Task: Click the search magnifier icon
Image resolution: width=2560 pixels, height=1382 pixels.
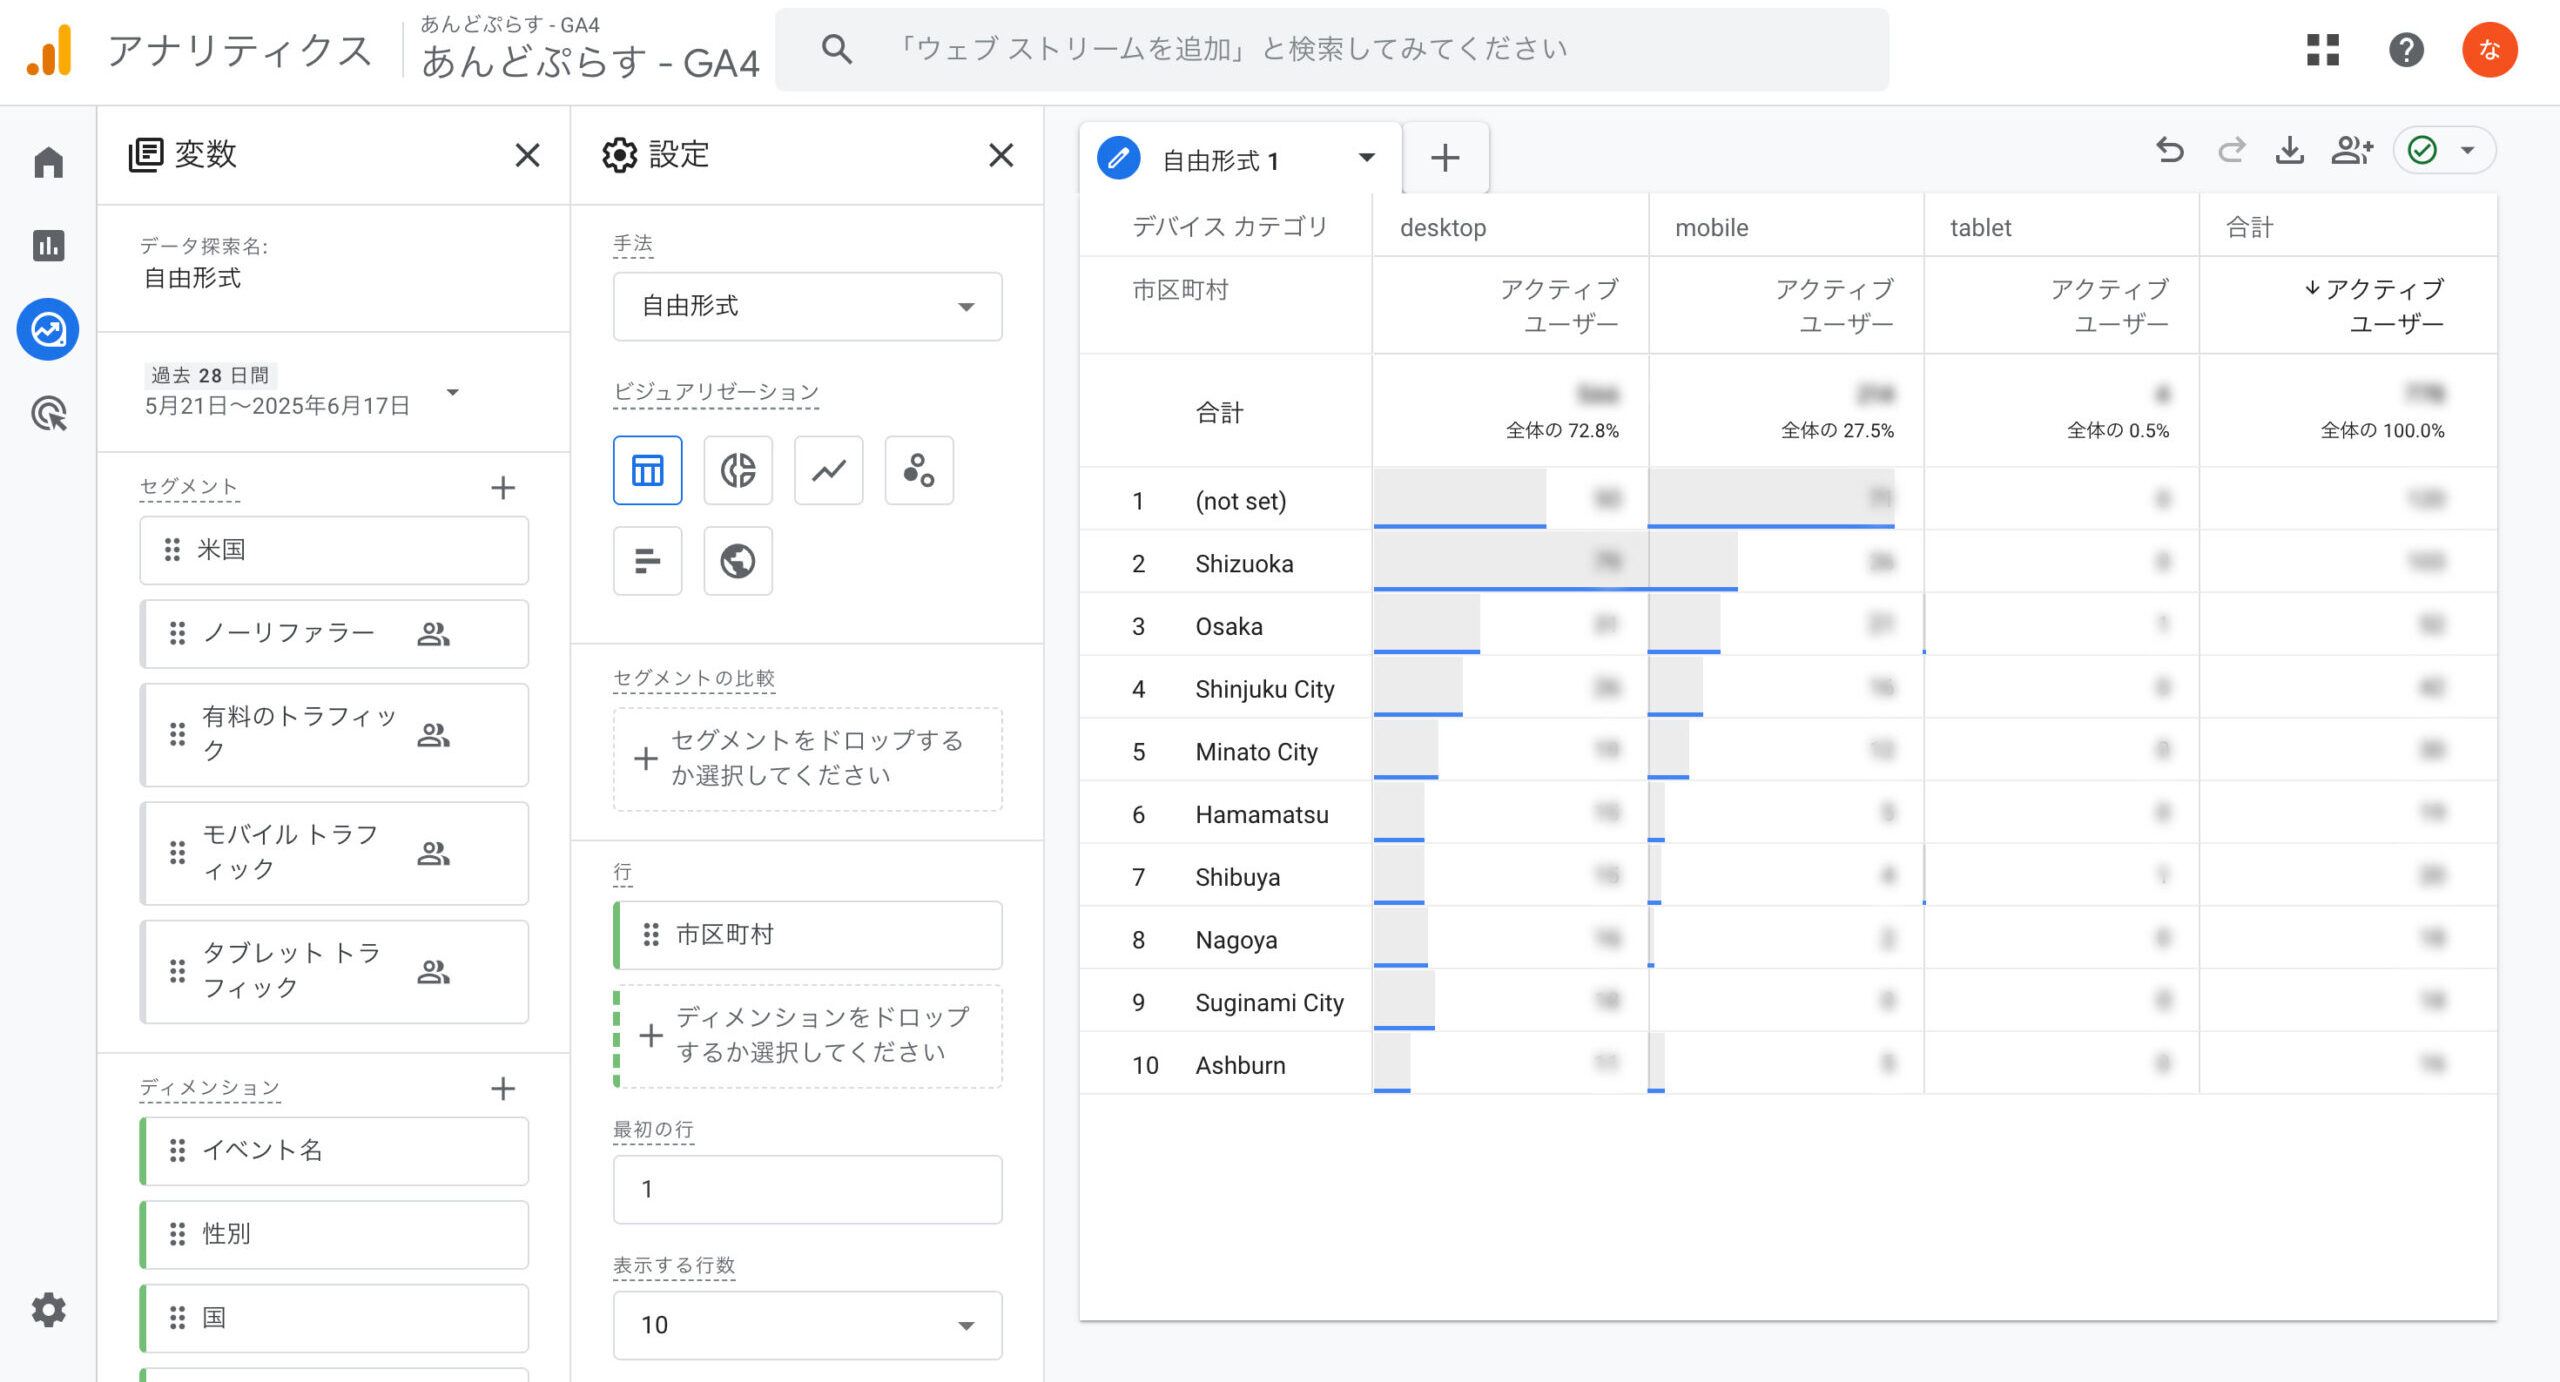Action: 837,49
